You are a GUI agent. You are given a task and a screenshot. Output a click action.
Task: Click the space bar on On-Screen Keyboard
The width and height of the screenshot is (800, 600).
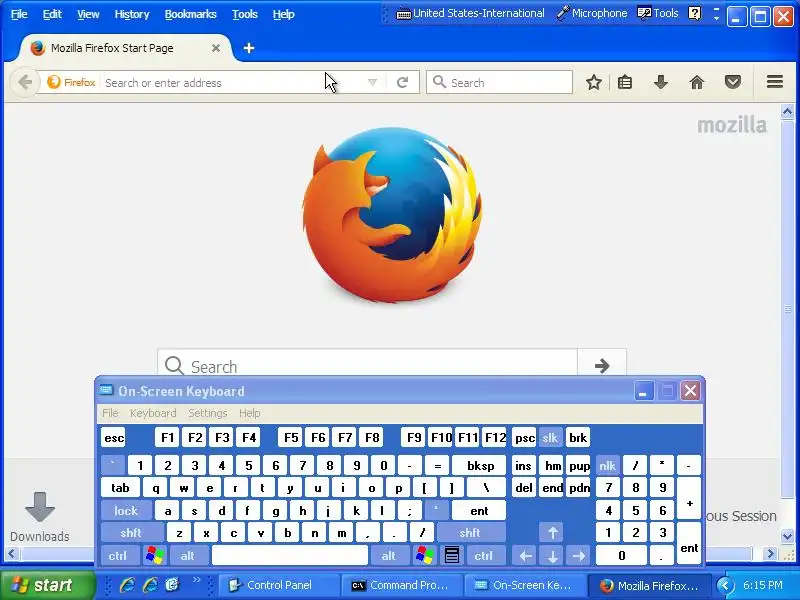tap(289, 556)
